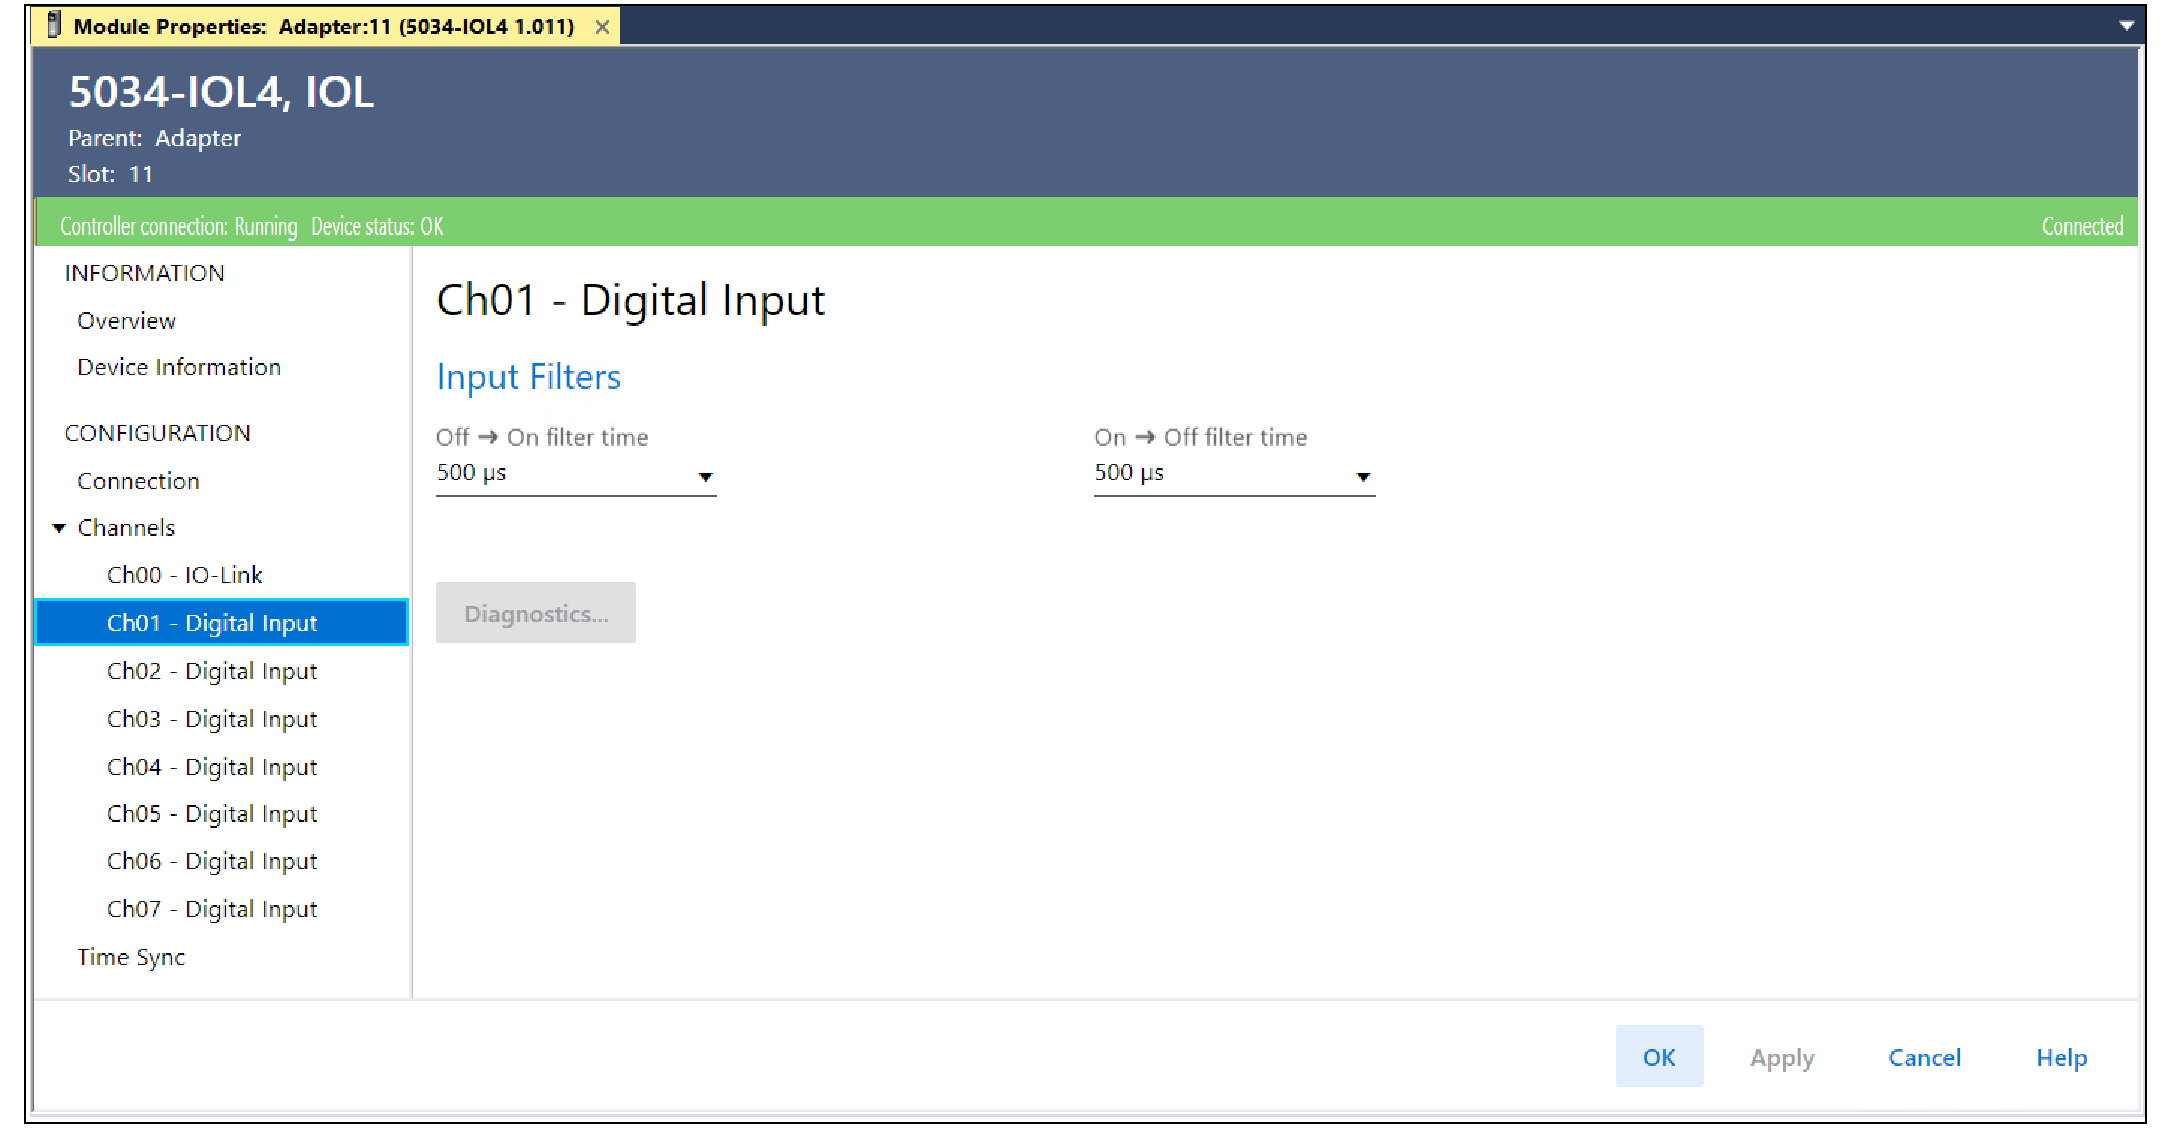
Task: Select Ch05 - Digital Input channel
Action: 212,814
